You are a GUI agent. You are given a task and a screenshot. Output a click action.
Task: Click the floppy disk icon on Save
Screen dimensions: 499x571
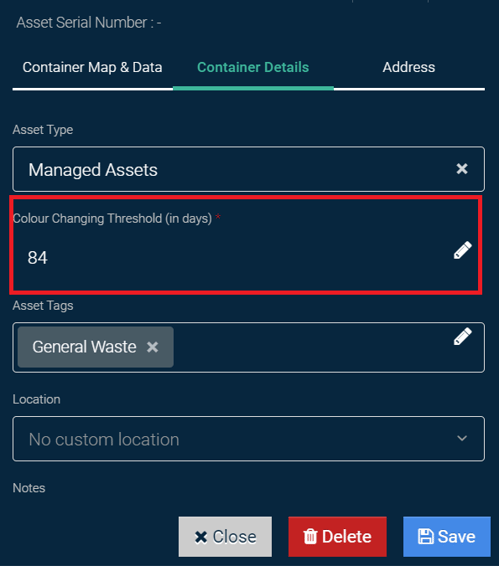[425, 536]
